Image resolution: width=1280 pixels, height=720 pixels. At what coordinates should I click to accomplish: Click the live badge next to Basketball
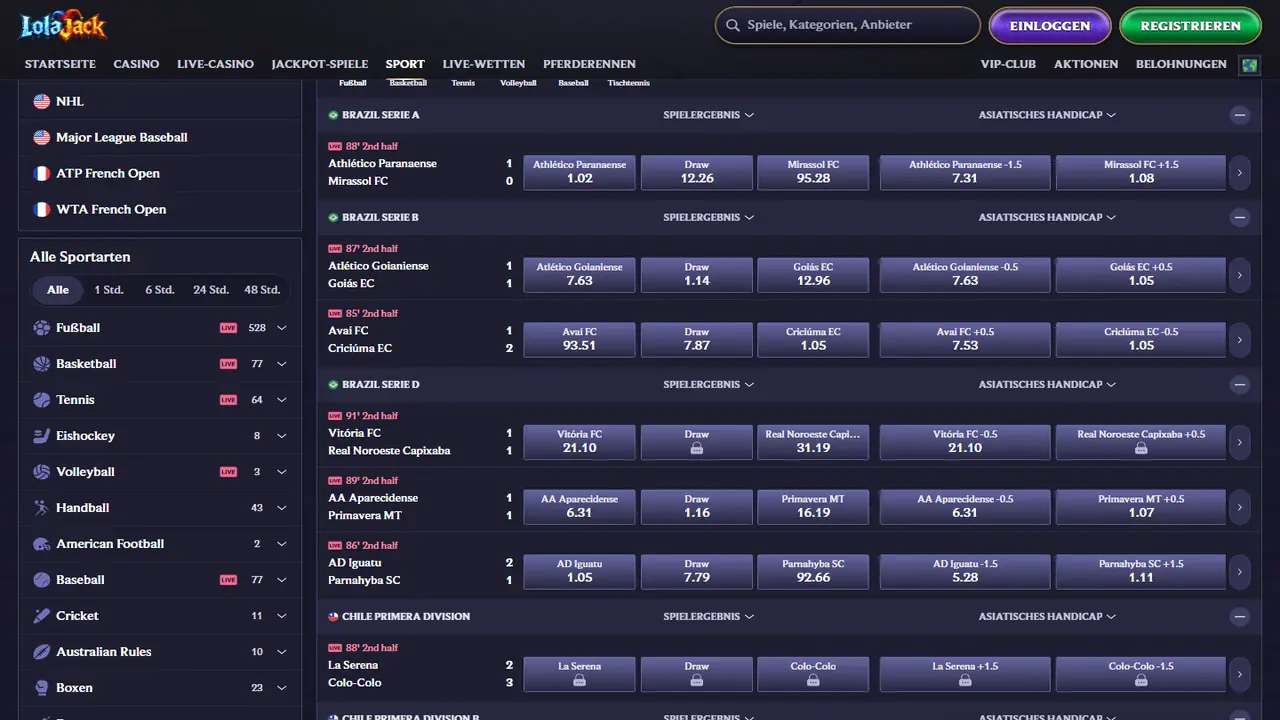point(229,364)
